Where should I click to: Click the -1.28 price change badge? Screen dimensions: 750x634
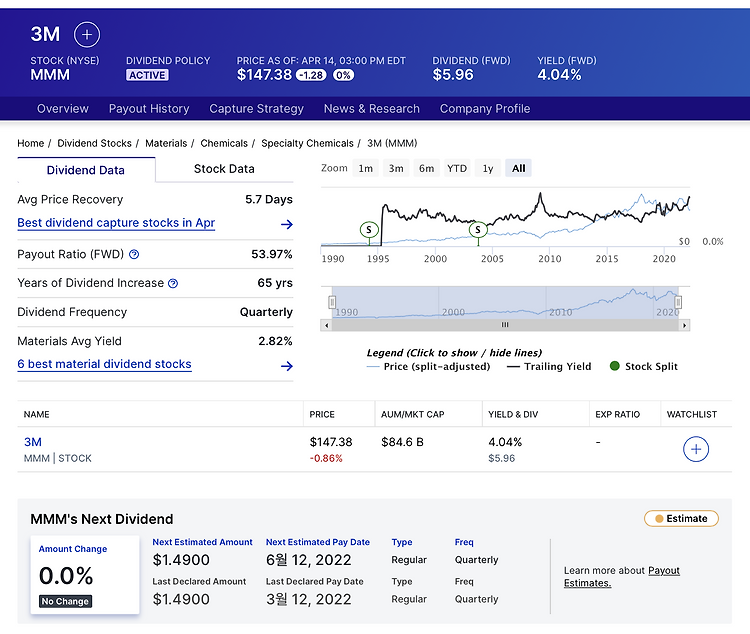click(311, 75)
